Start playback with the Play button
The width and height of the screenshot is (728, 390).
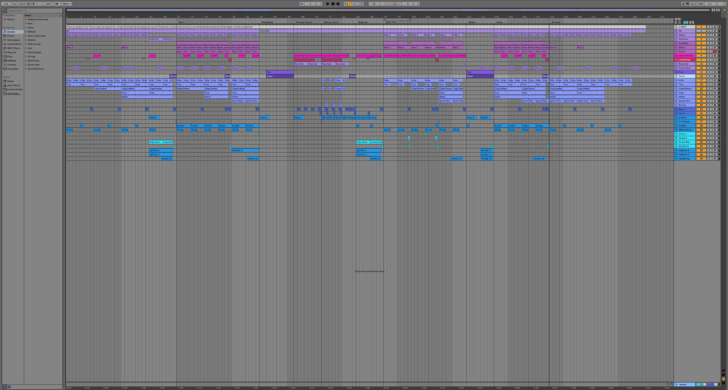328,4
